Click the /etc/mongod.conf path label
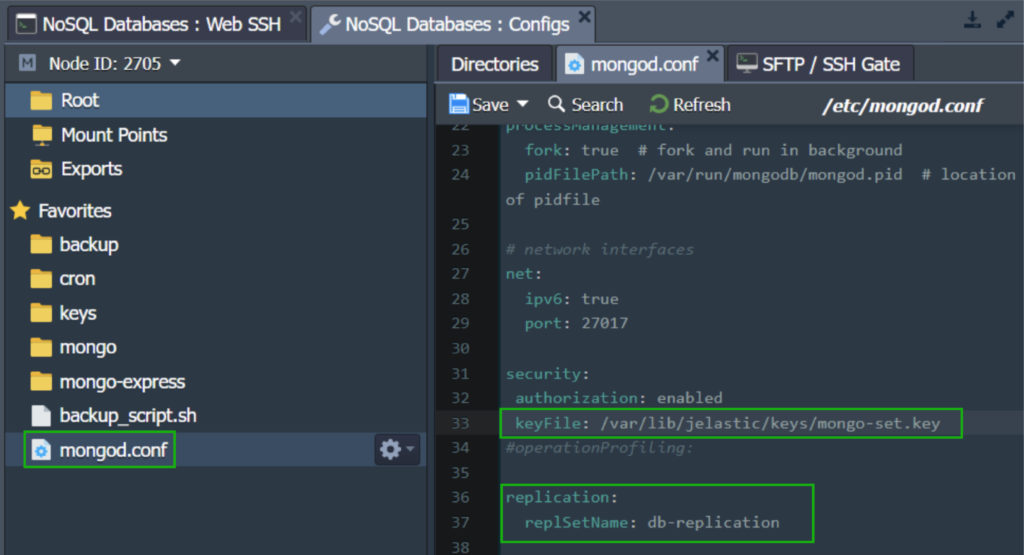1024x555 pixels. coord(903,105)
